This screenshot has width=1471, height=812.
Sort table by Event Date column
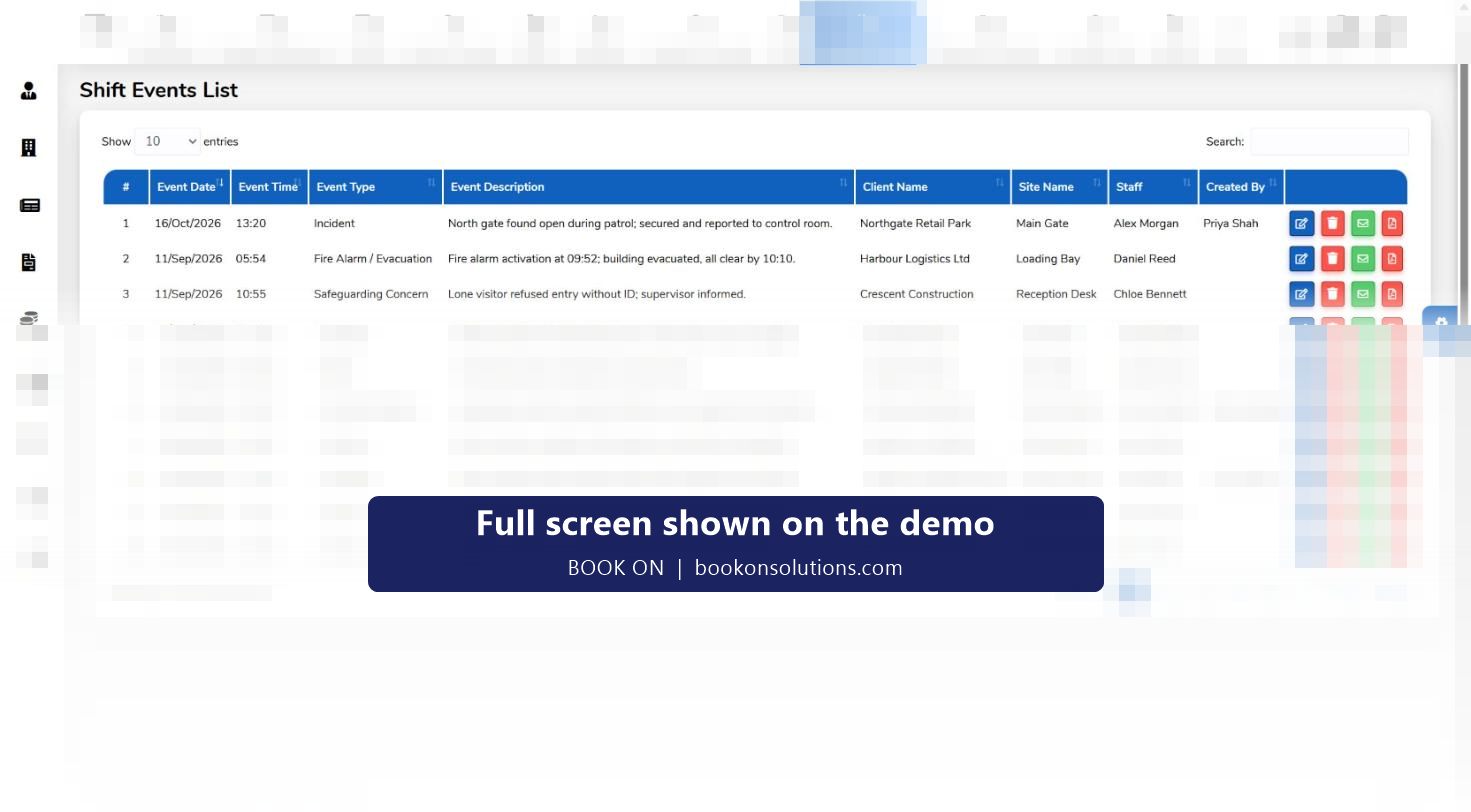[190, 187]
